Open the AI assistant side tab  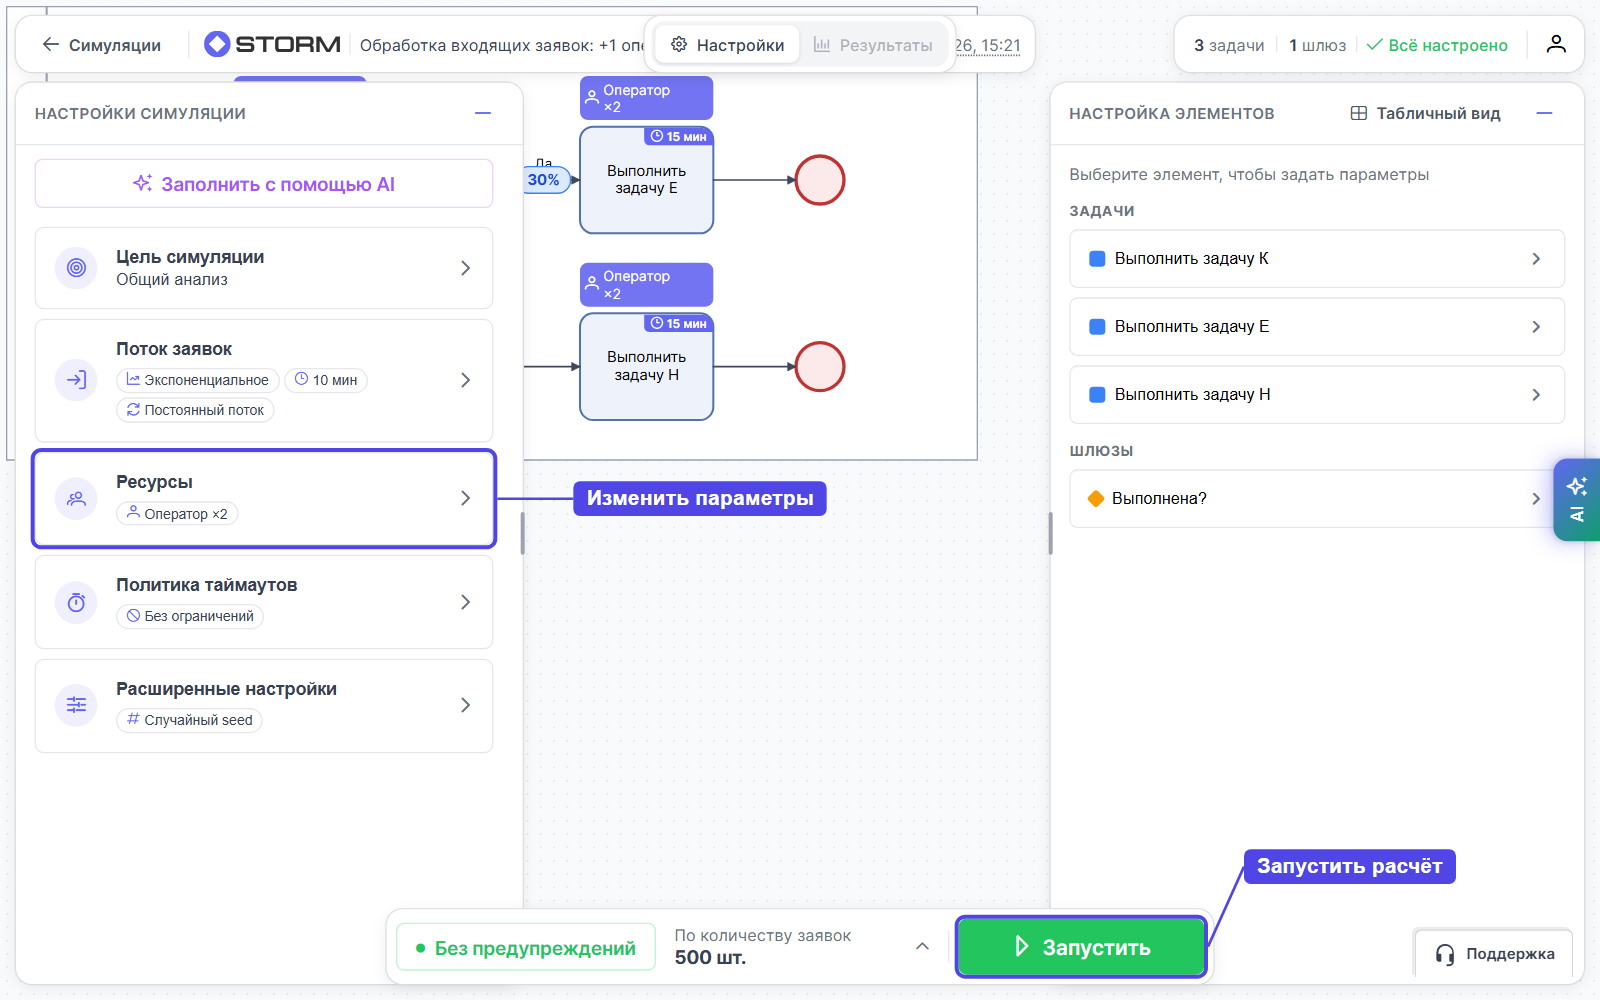(1577, 499)
